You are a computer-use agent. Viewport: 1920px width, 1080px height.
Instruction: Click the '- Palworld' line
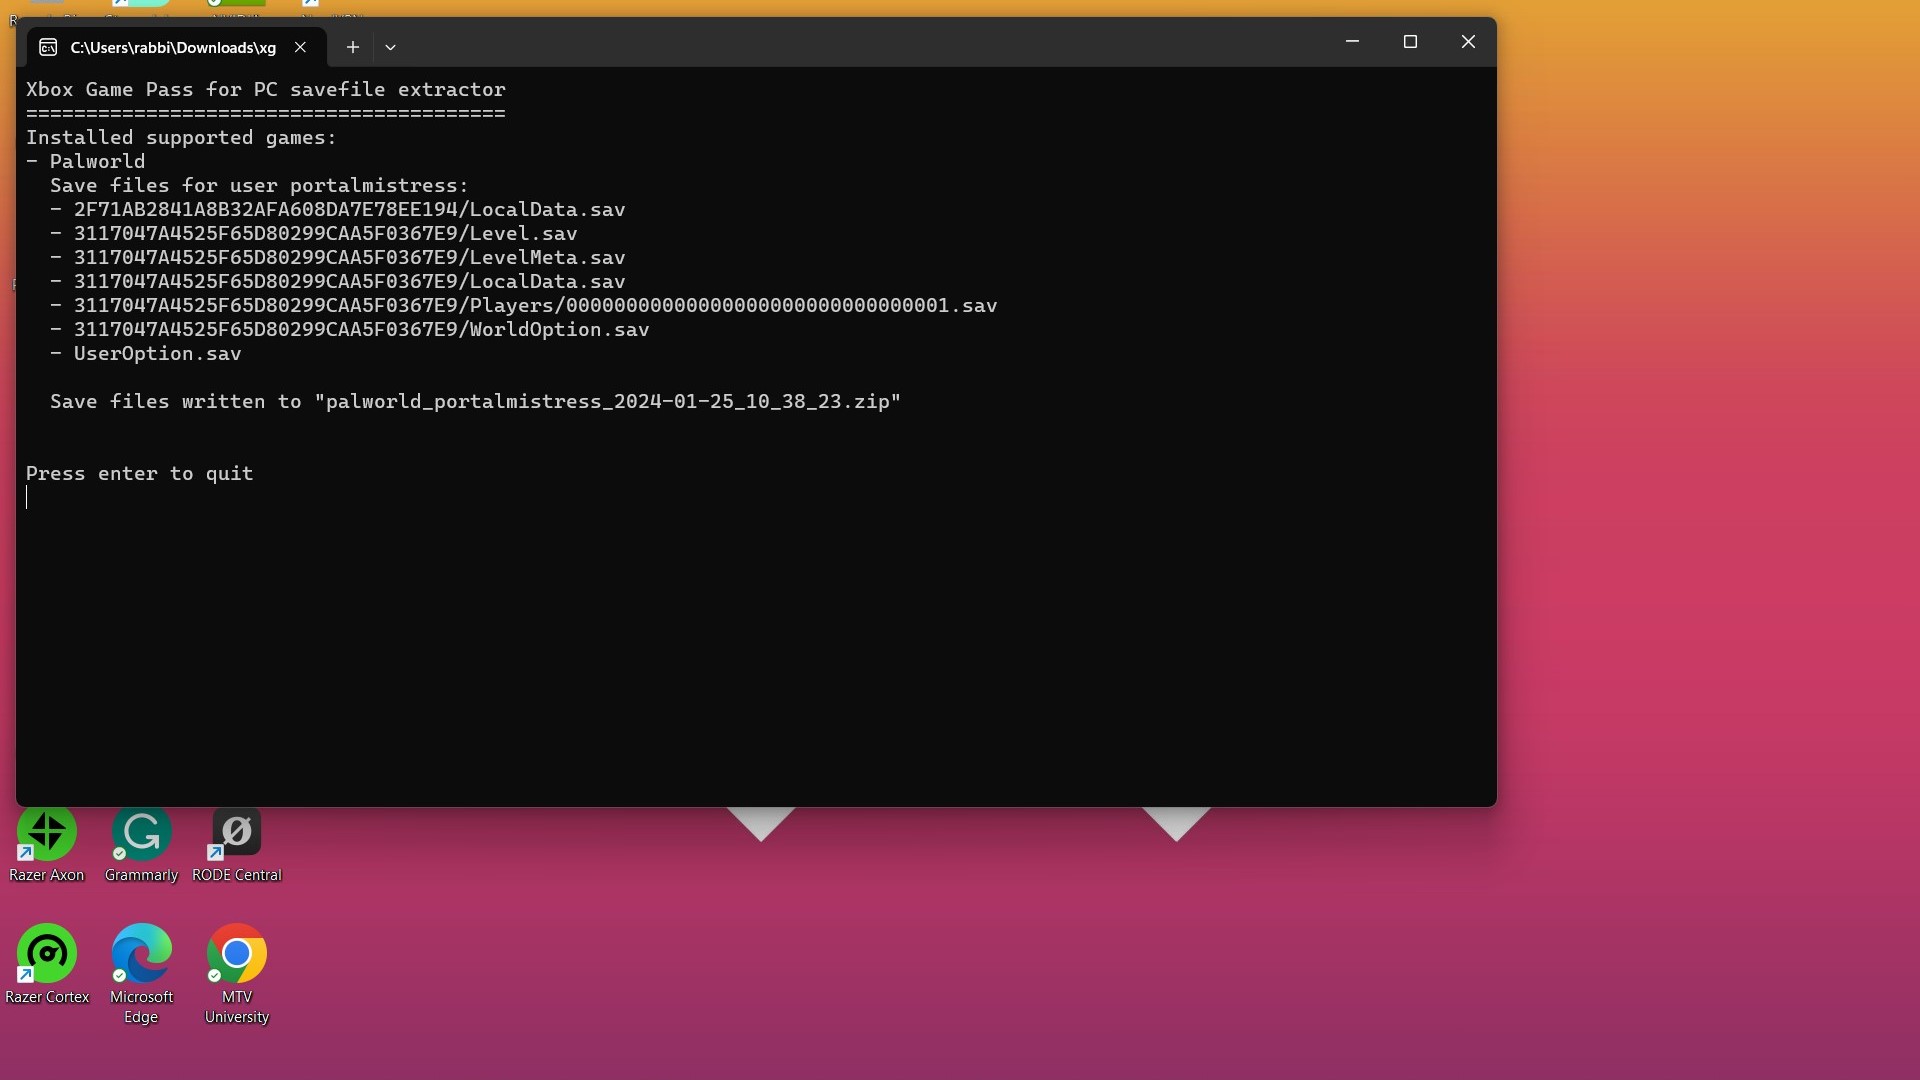pos(86,161)
